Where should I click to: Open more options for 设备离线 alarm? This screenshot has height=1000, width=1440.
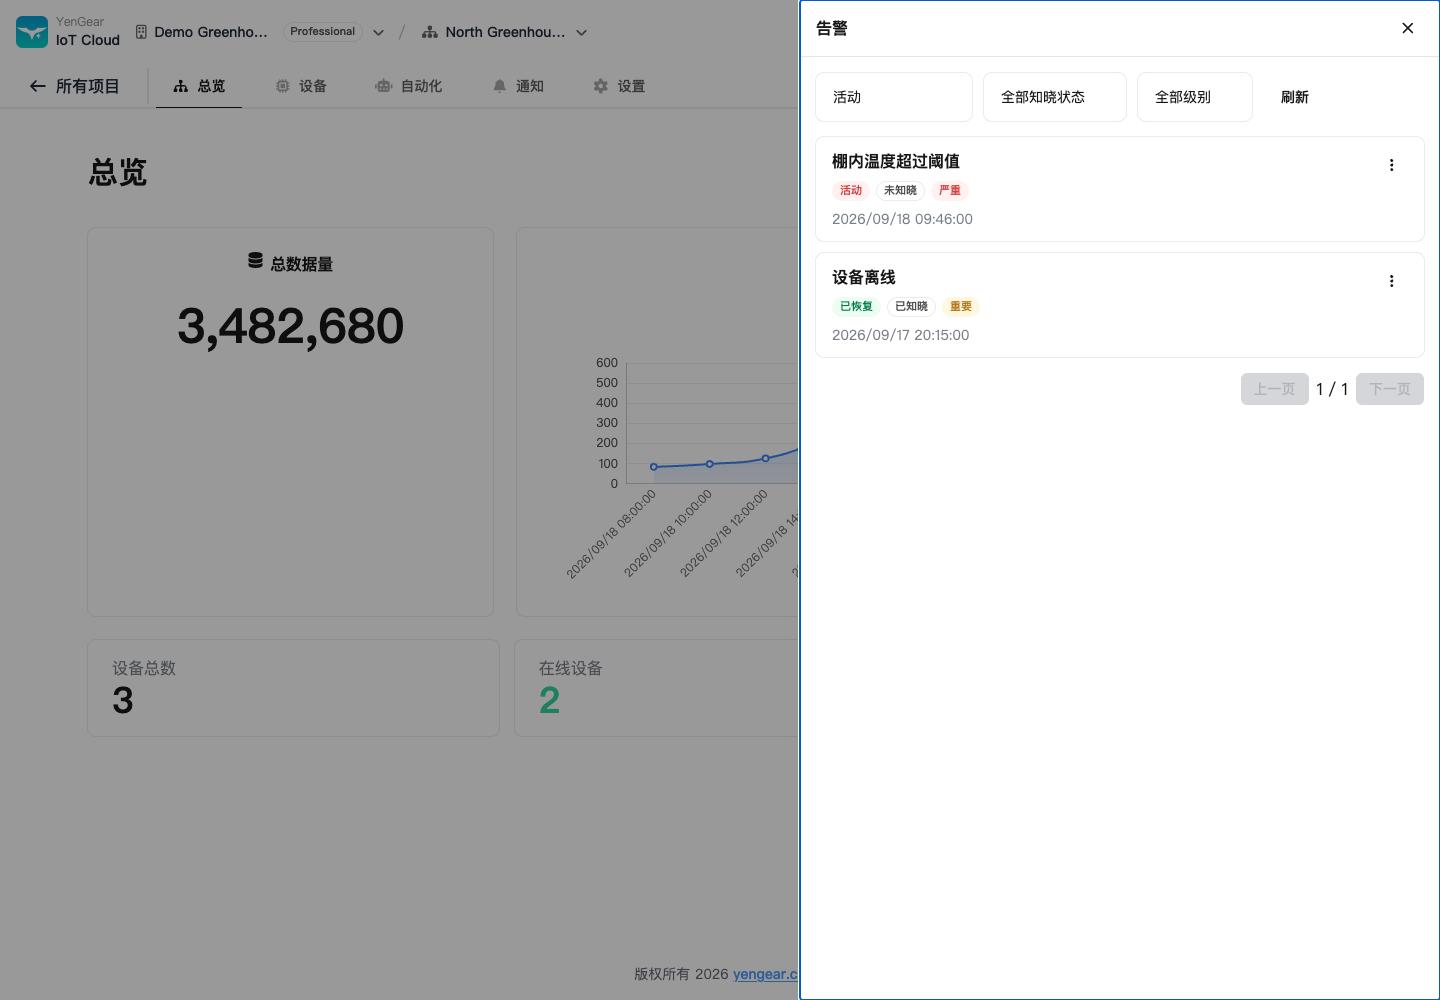[x=1391, y=281]
